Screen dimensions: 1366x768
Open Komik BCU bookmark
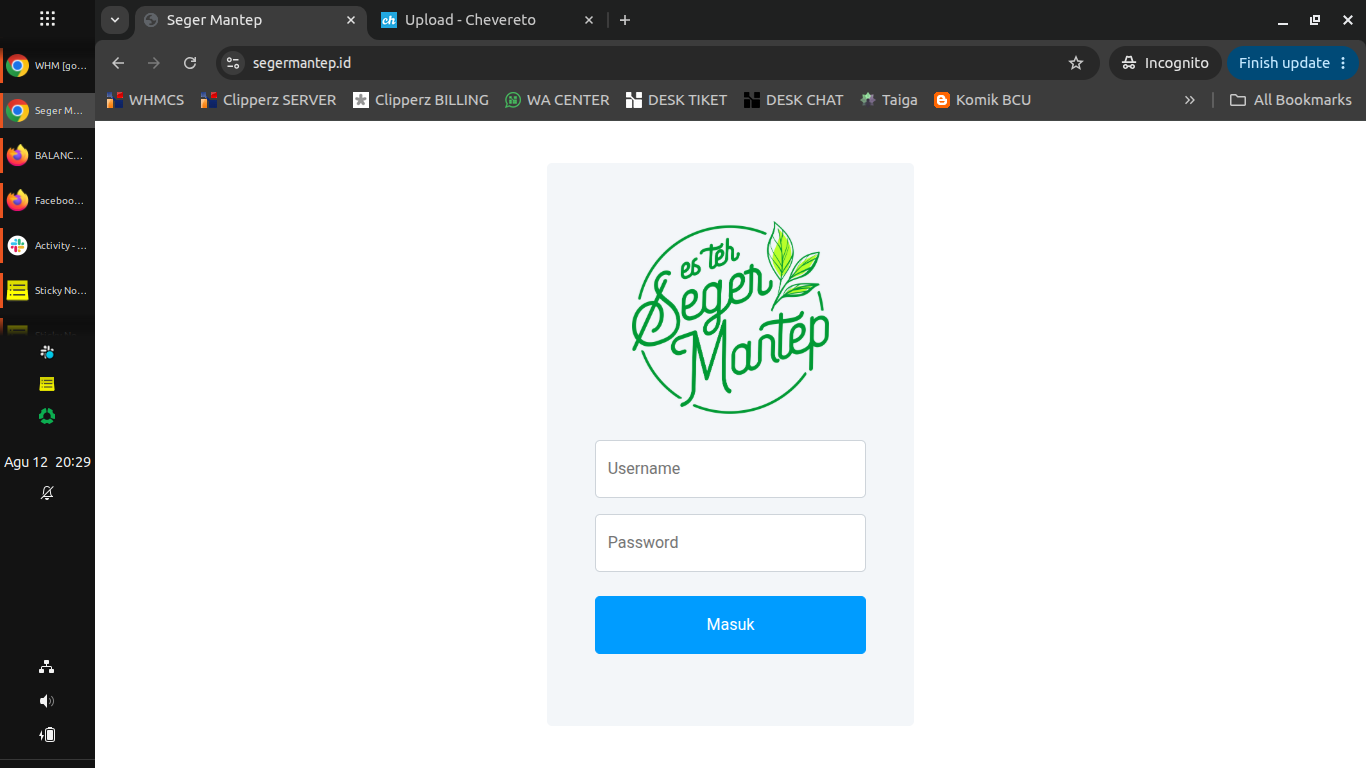[982, 100]
